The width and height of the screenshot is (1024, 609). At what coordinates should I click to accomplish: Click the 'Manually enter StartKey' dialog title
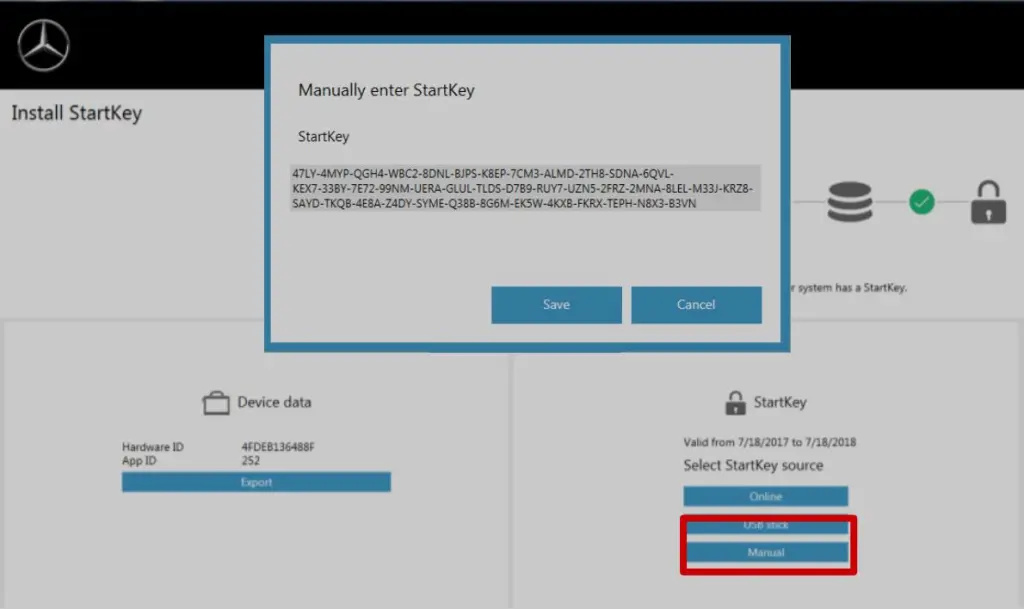[x=386, y=90]
